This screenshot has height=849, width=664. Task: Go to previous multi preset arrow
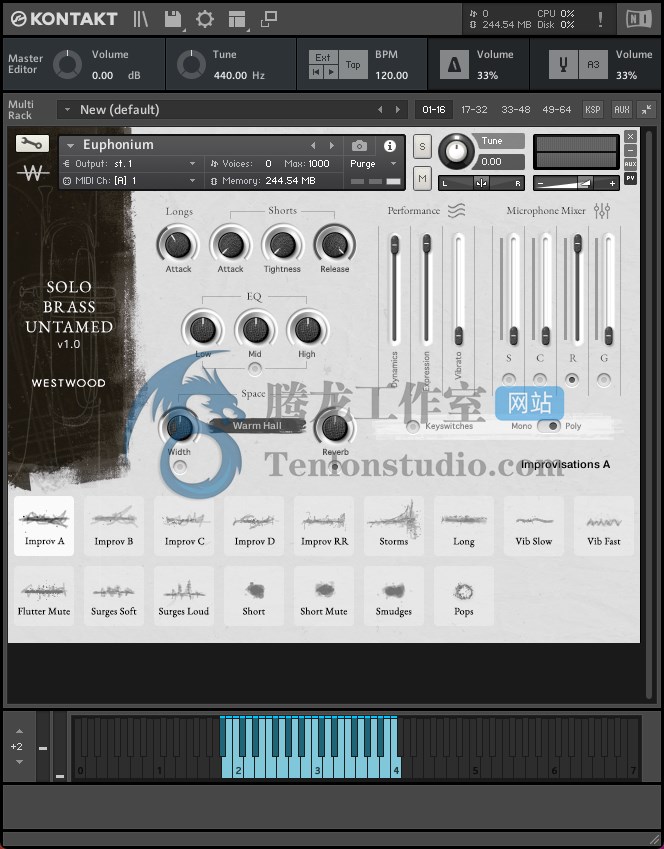[x=380, y=110]
